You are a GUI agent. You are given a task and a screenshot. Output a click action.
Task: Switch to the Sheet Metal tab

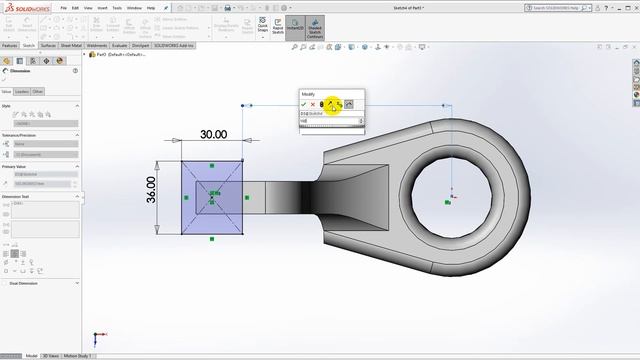[71, 45]
